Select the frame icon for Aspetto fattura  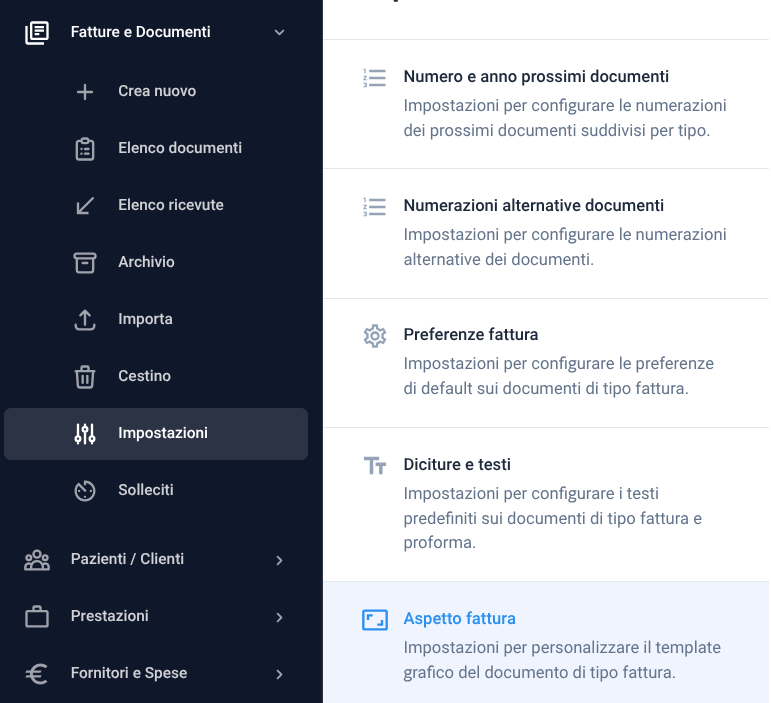click(375, 619)
